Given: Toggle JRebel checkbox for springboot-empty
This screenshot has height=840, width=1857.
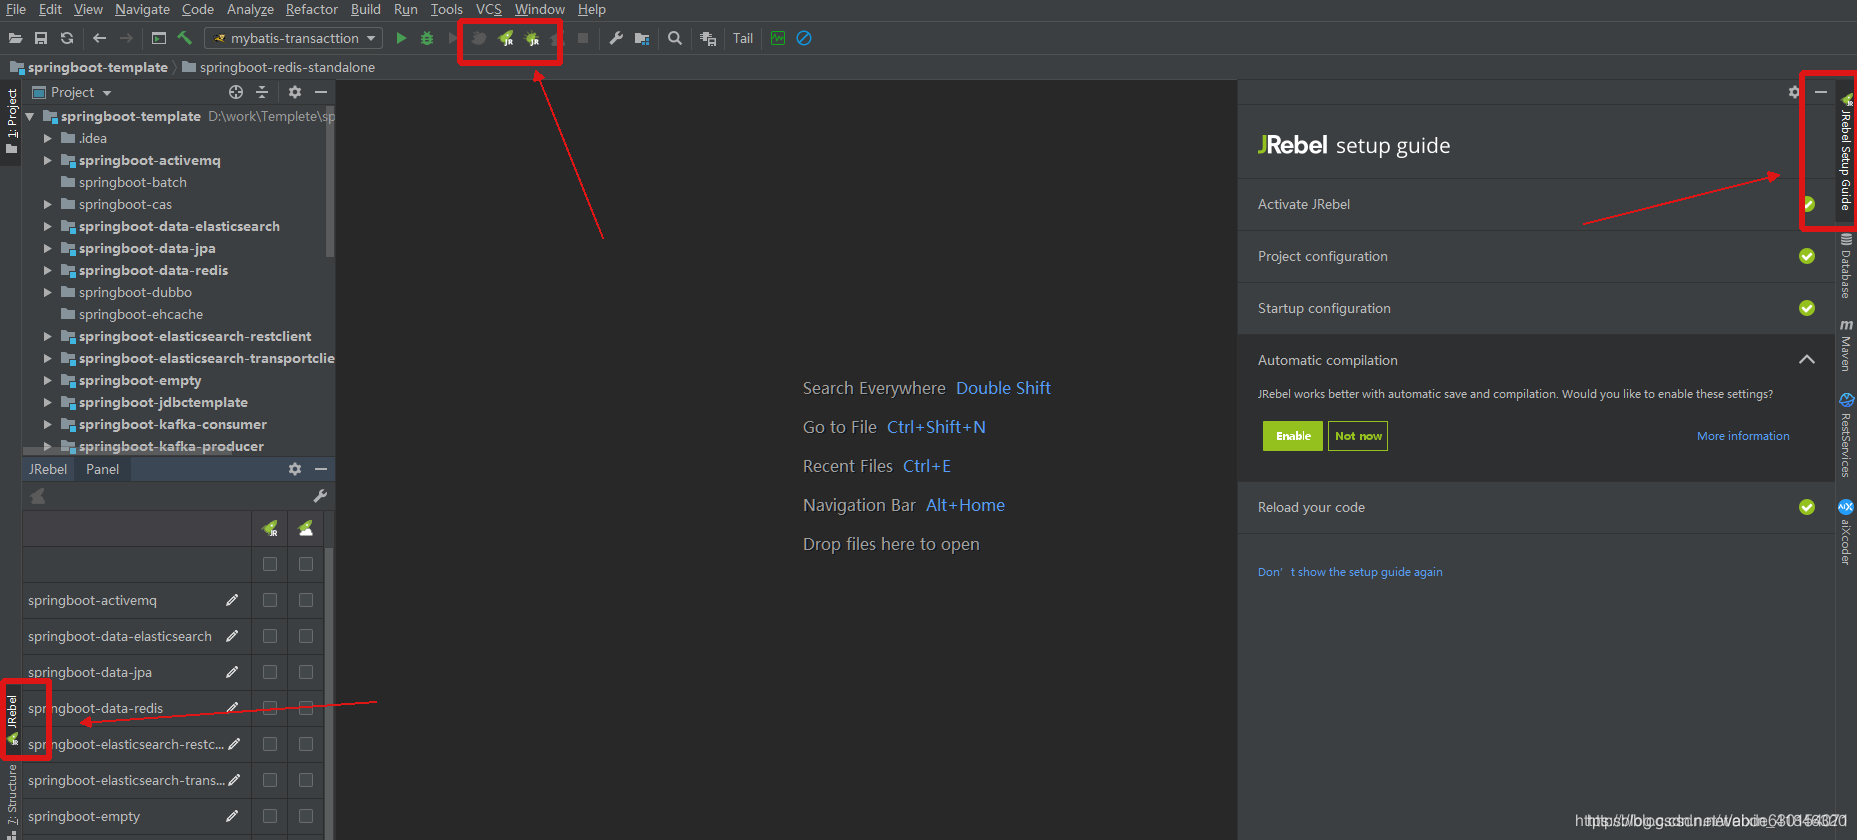Looking at the screenshot, I should pyautogui.click(x=270, y=816).
